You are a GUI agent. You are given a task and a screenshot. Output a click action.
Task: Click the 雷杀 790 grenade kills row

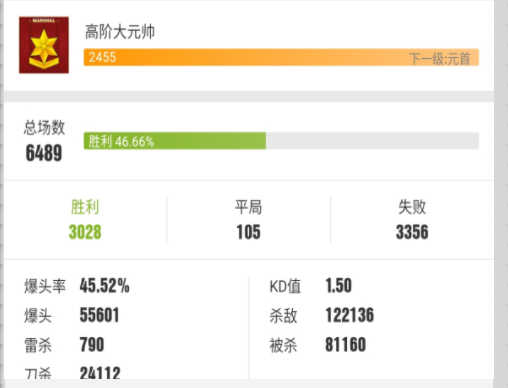tap(64, 345)
